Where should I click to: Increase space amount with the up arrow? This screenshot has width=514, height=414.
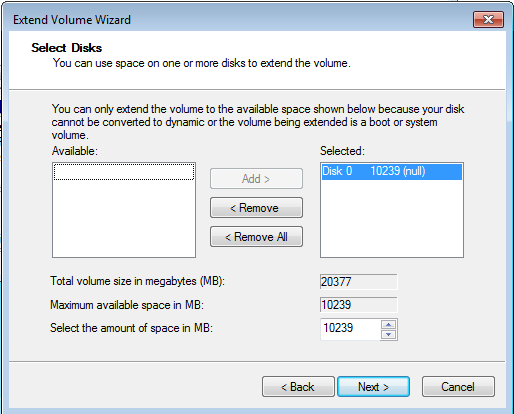(389, 324)
